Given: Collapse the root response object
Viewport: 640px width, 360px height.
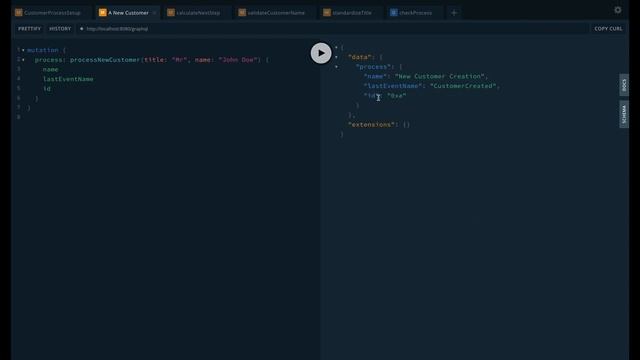Looking at the screenshot, I should [x=337, y=47].
